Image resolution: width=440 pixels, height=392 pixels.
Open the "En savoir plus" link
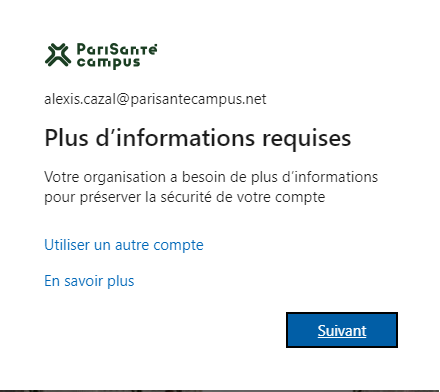click(89, 281)
